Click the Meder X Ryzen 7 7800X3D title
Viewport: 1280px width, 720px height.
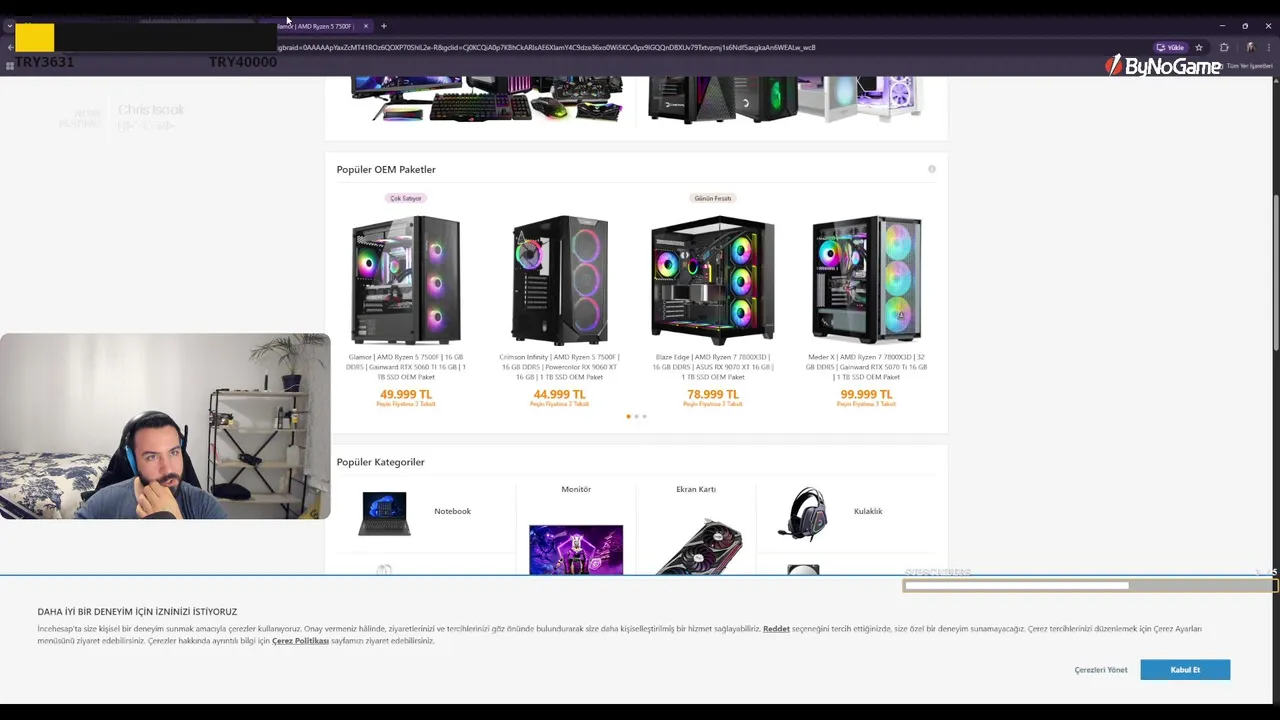(x=866, y=367)
